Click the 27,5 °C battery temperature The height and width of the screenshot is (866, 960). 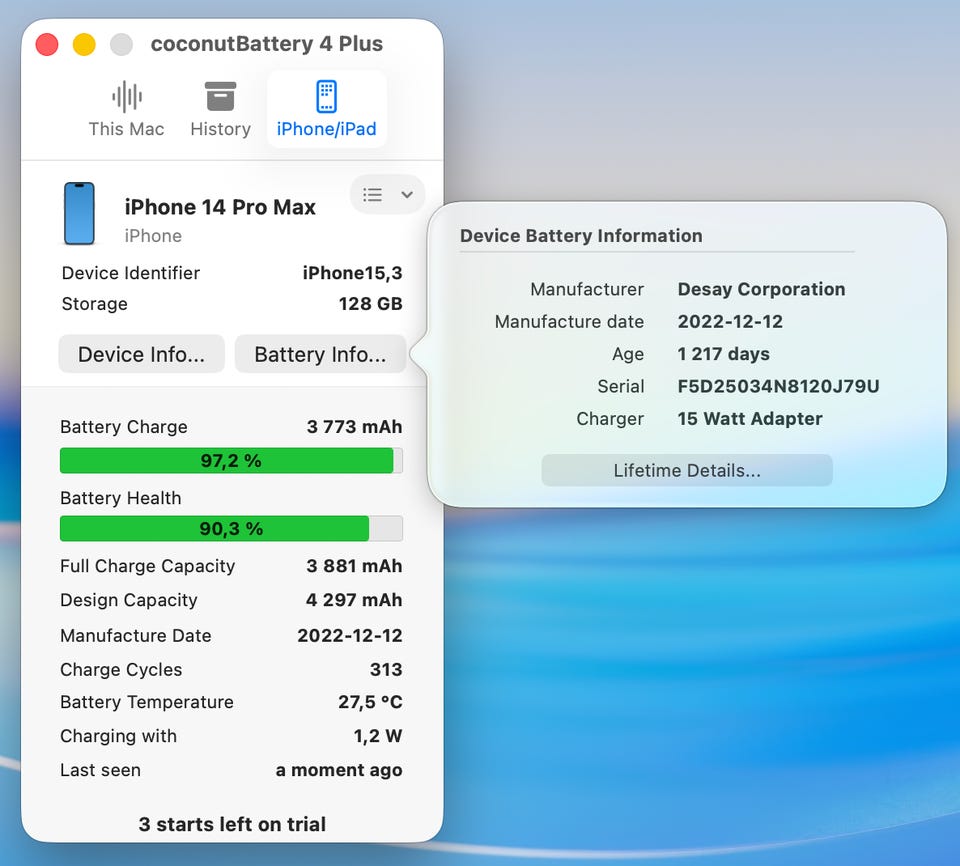pos(370,702)
